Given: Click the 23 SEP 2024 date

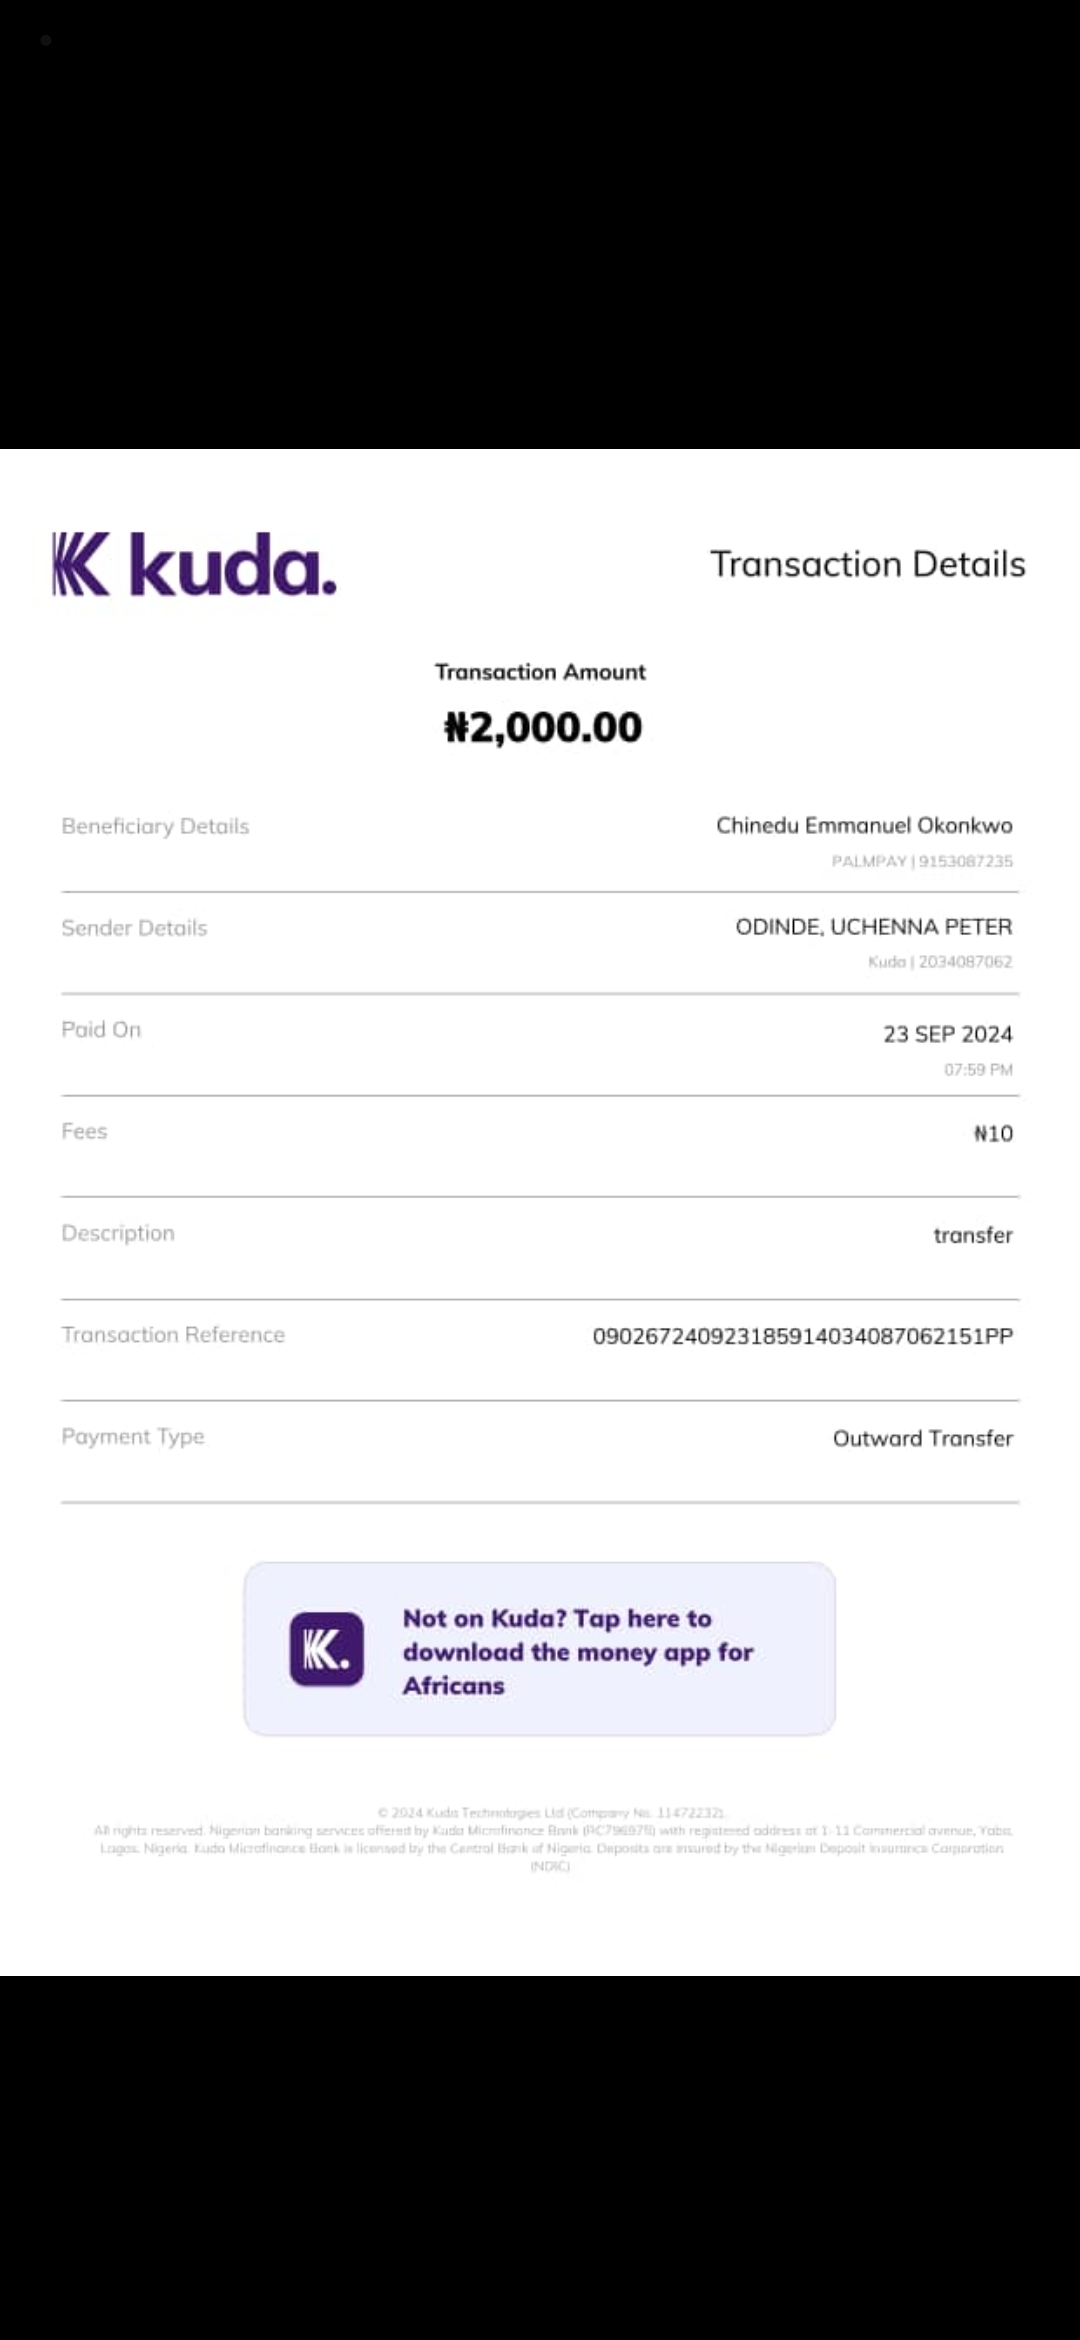Looking at the screenshot, I should point(947,1034).
